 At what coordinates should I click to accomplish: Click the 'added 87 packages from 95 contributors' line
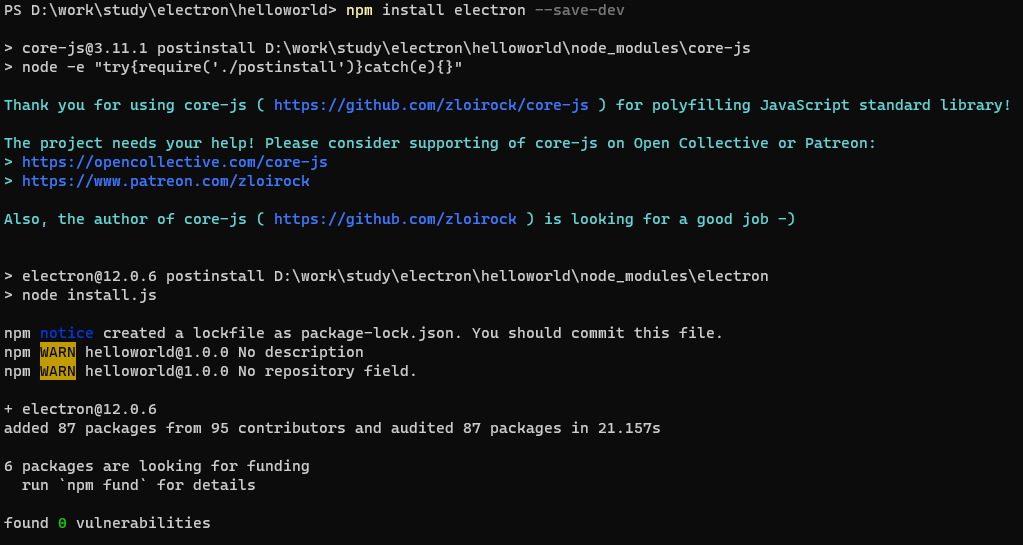(x=332, y=428)
